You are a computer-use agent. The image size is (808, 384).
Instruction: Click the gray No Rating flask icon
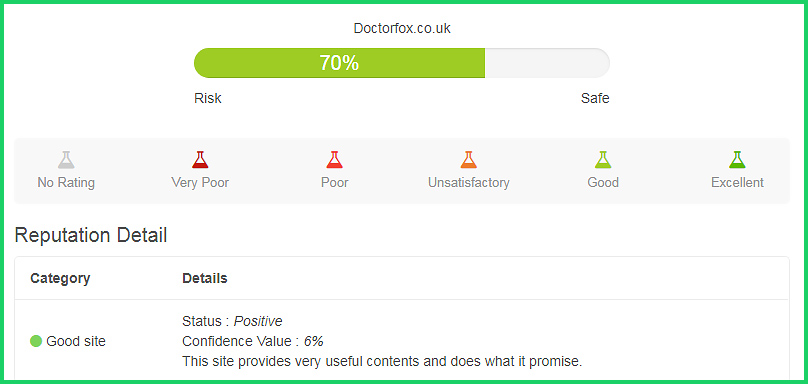(x=66, y=160)
